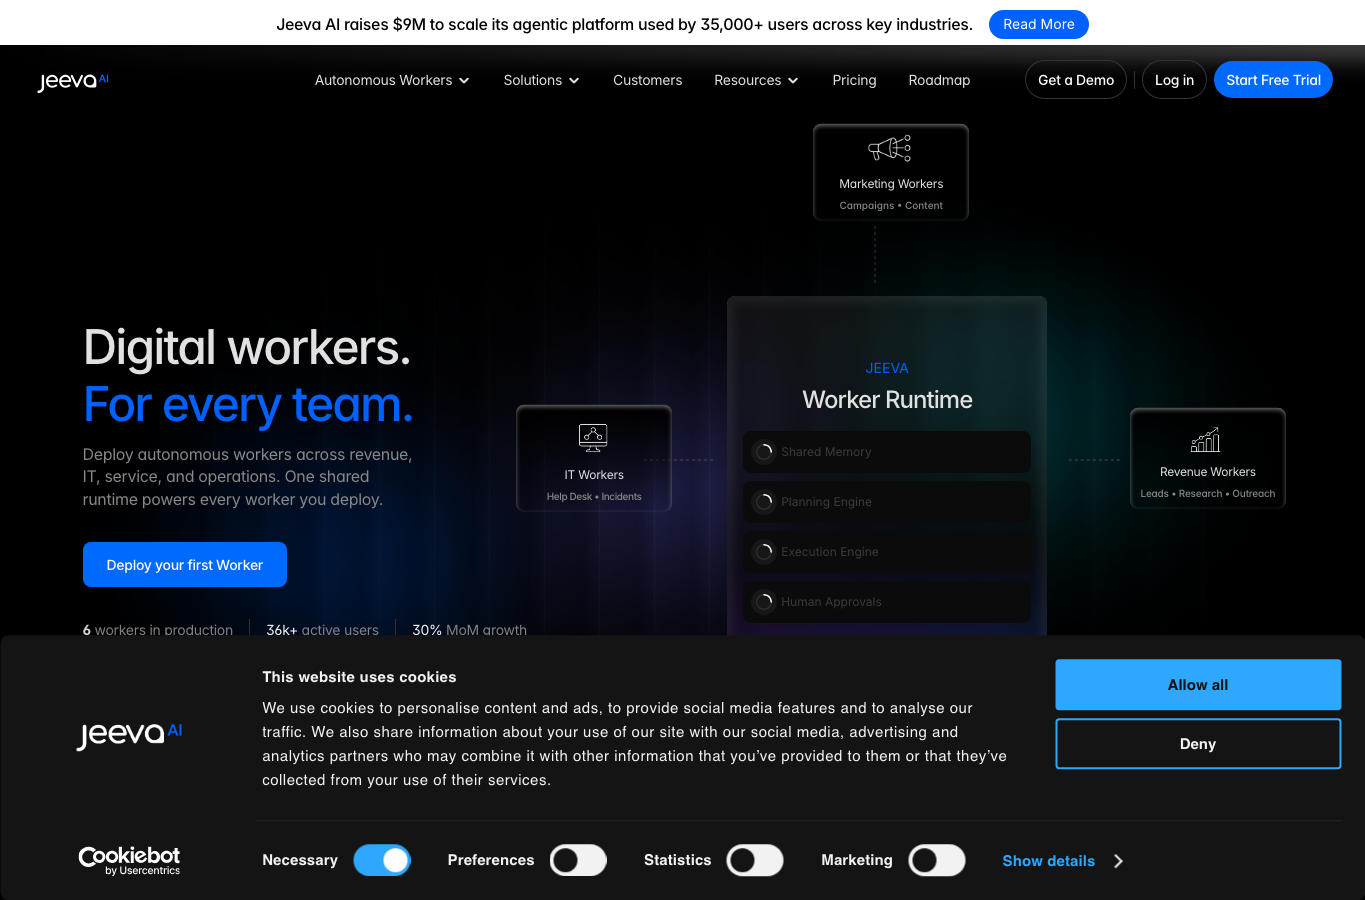Click the Jeeva AI logo in navbar
The image size is (1365, 900).
(x=73, y=81)
